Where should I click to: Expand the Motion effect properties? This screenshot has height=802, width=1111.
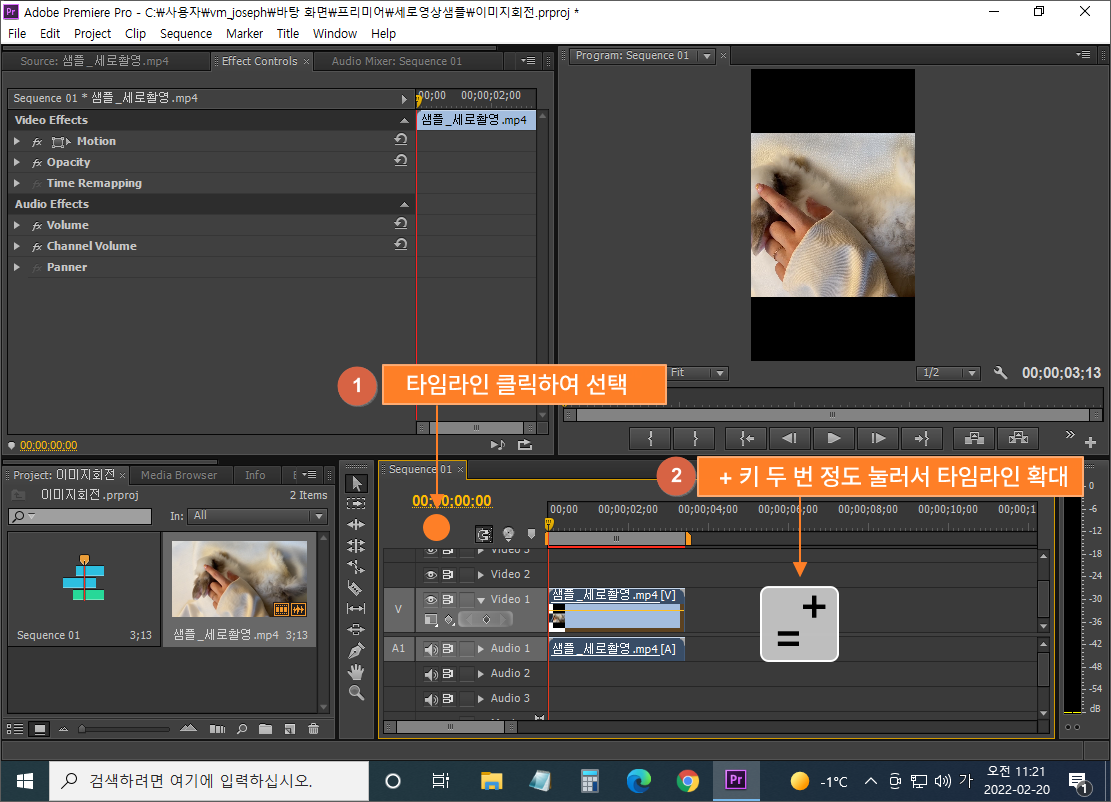click(17, 141)
